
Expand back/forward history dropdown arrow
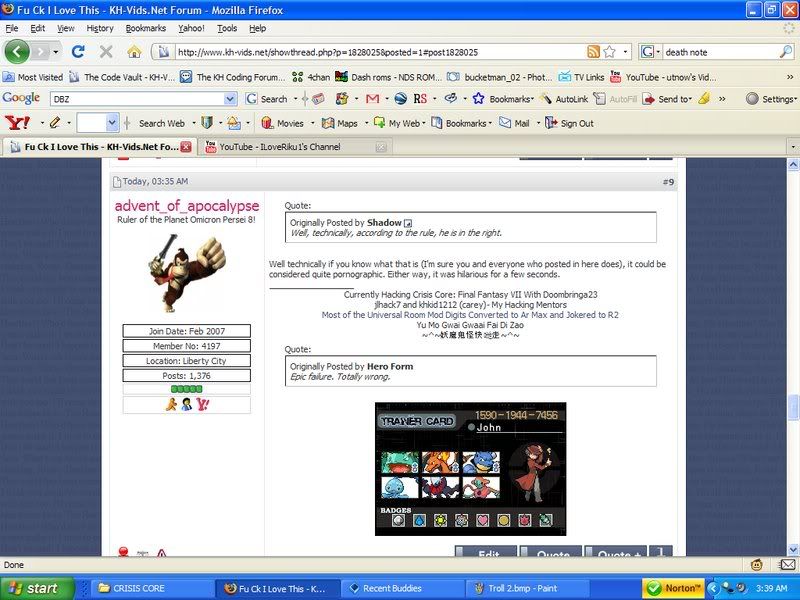[x=56, y=52]
